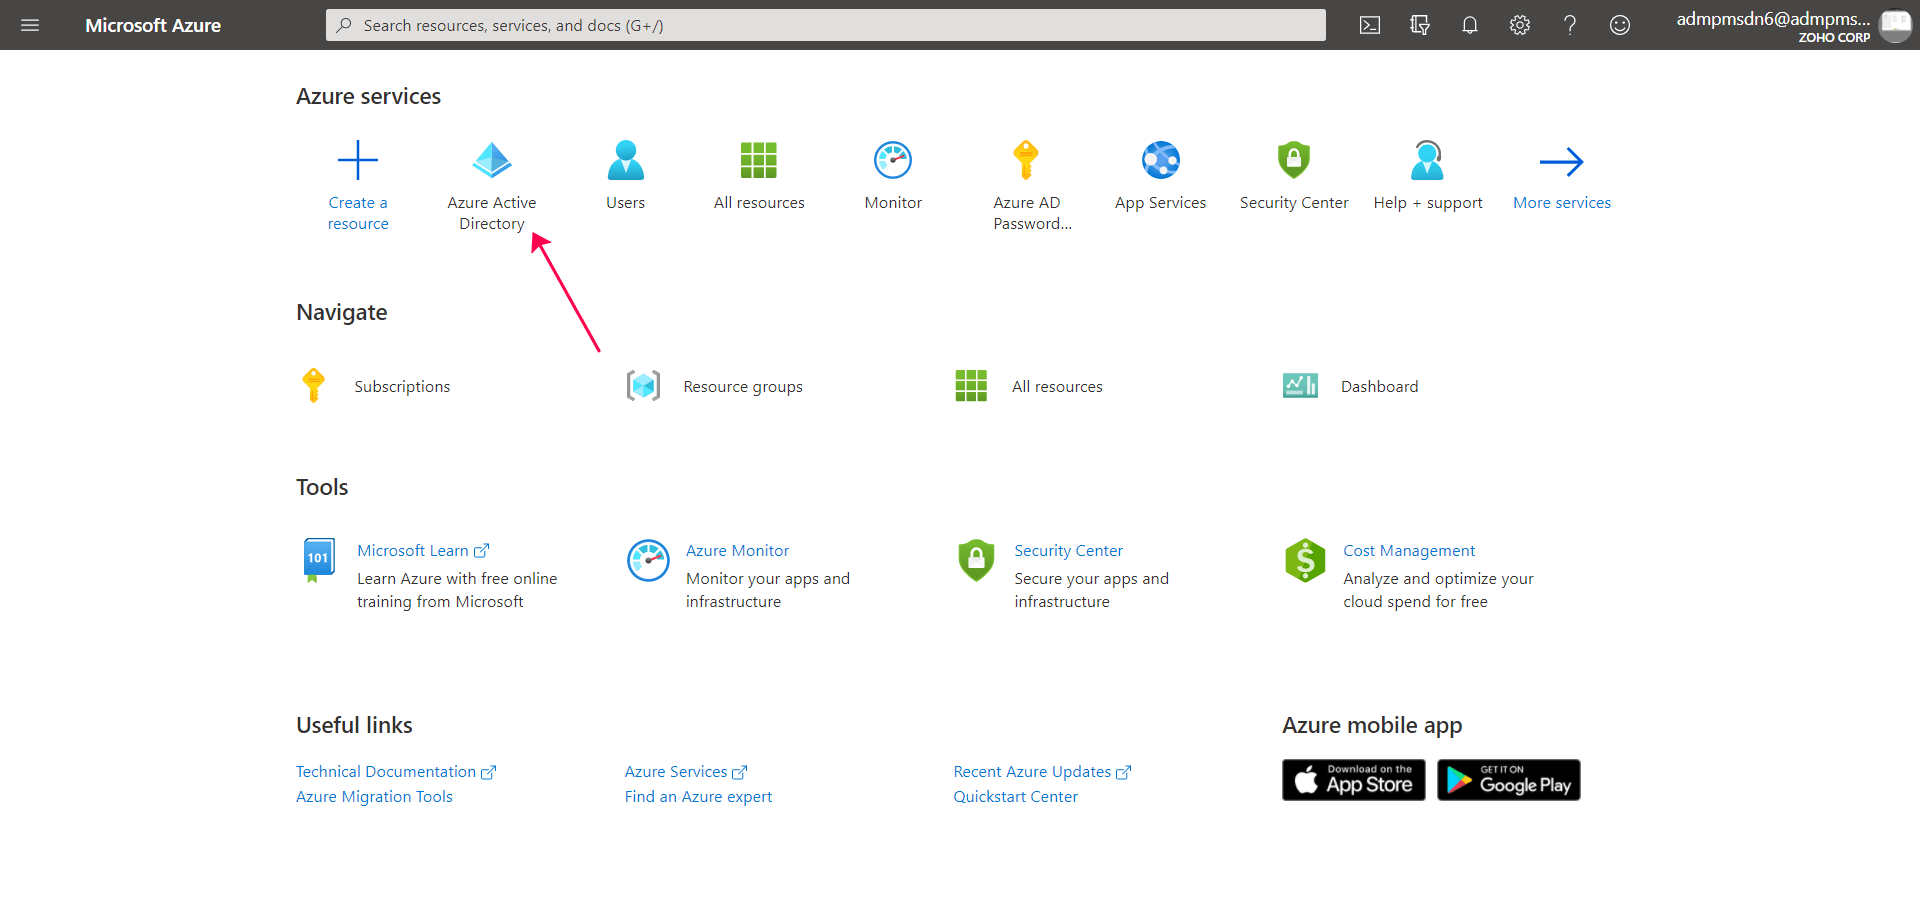
Task: Open the Azure Services useful link
Action: click(x=686, y=772)
